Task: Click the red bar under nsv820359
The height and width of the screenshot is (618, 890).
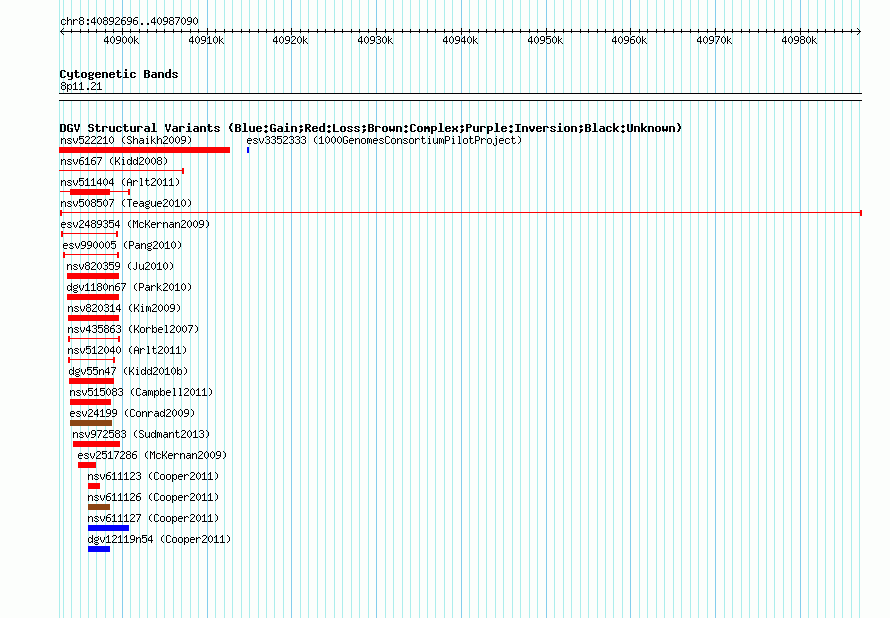Action: coord(93,276)
